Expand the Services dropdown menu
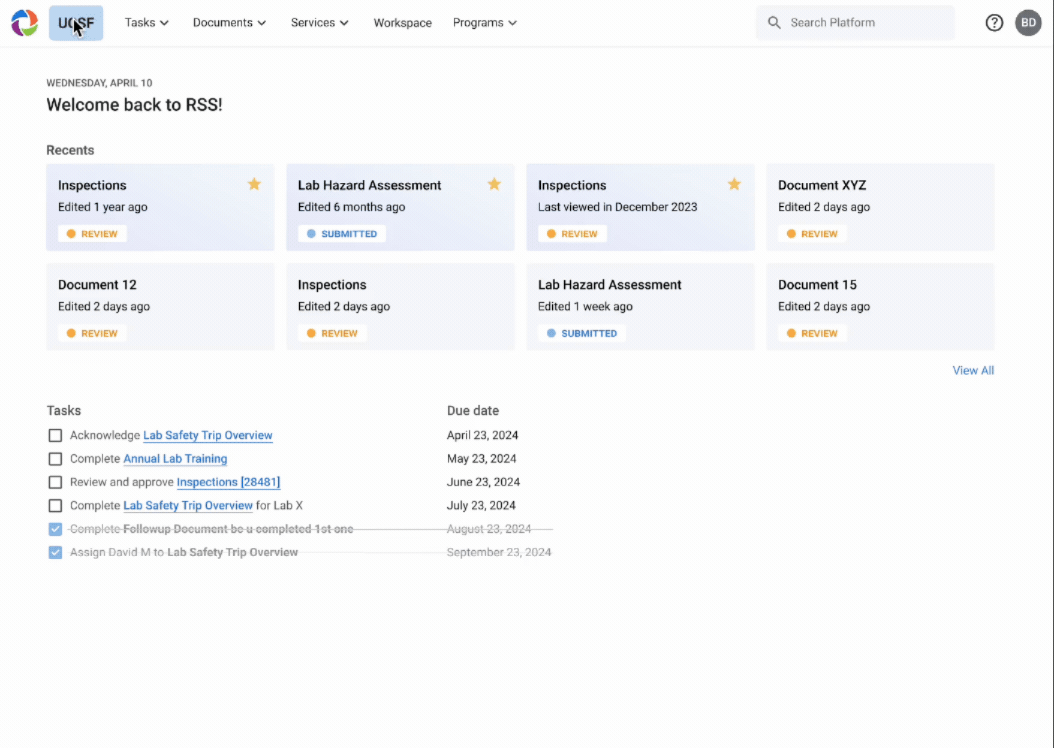This screenshot has width=1054, height=748. click(x=319, y=23)
